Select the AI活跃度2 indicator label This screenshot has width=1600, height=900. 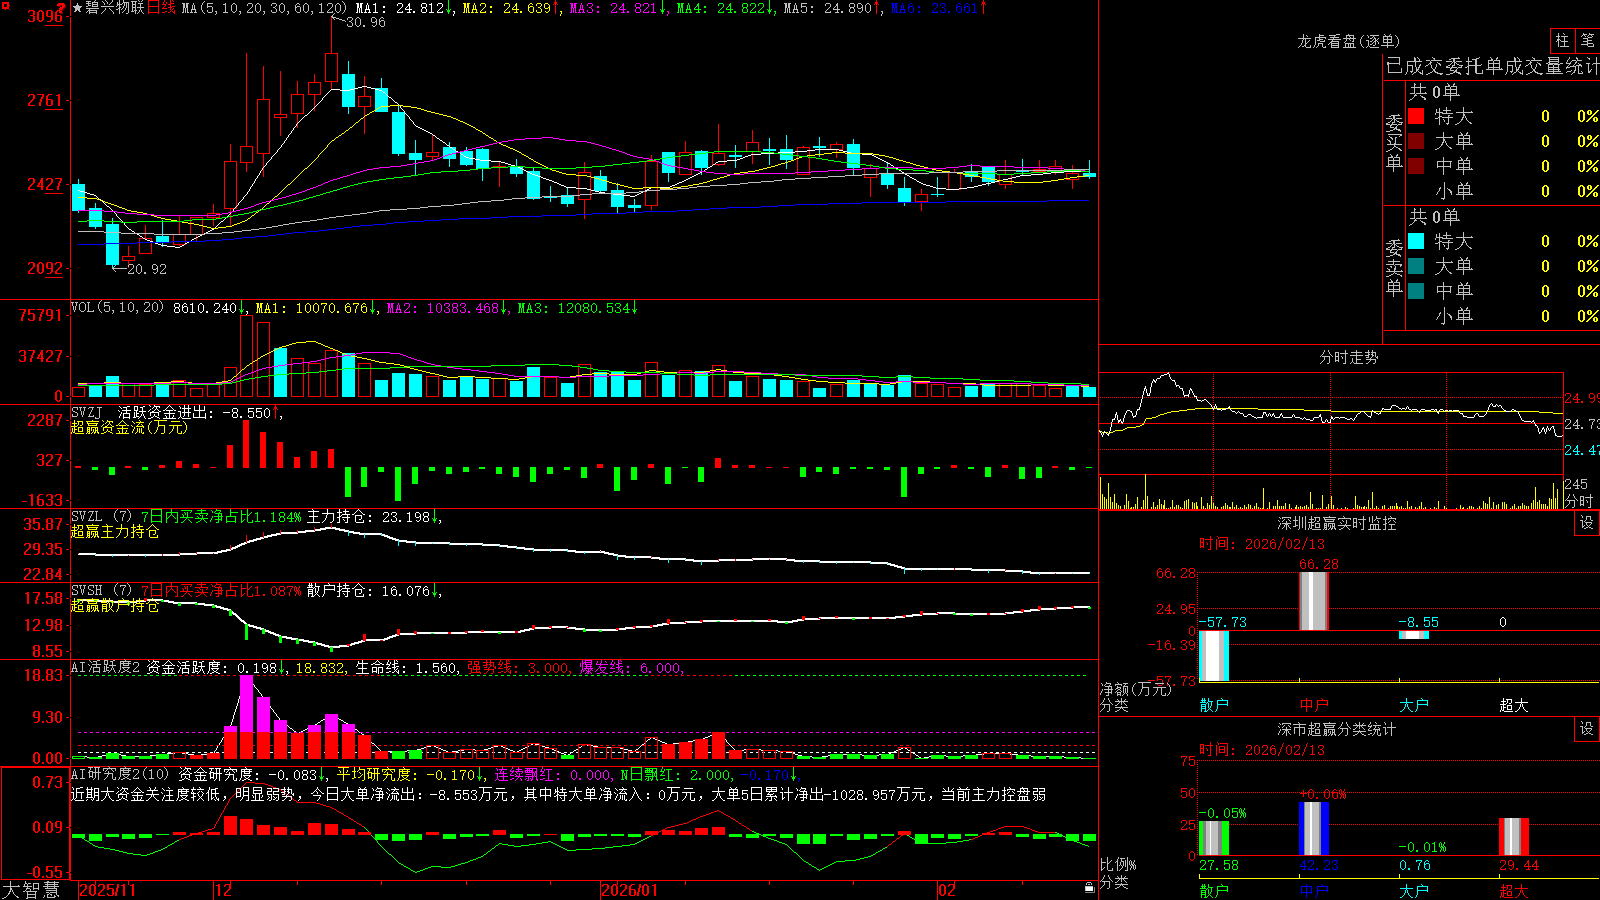point(106,668)
